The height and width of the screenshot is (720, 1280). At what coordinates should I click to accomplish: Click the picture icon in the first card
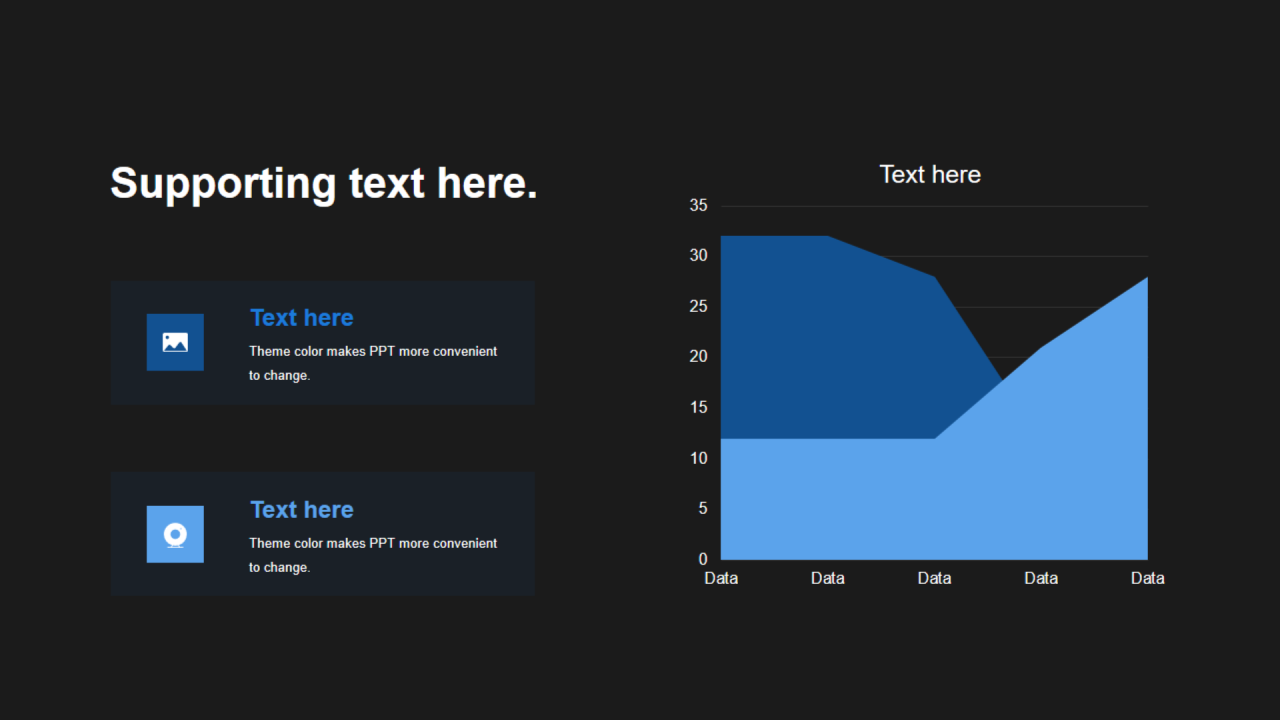(x=175, y=342)
